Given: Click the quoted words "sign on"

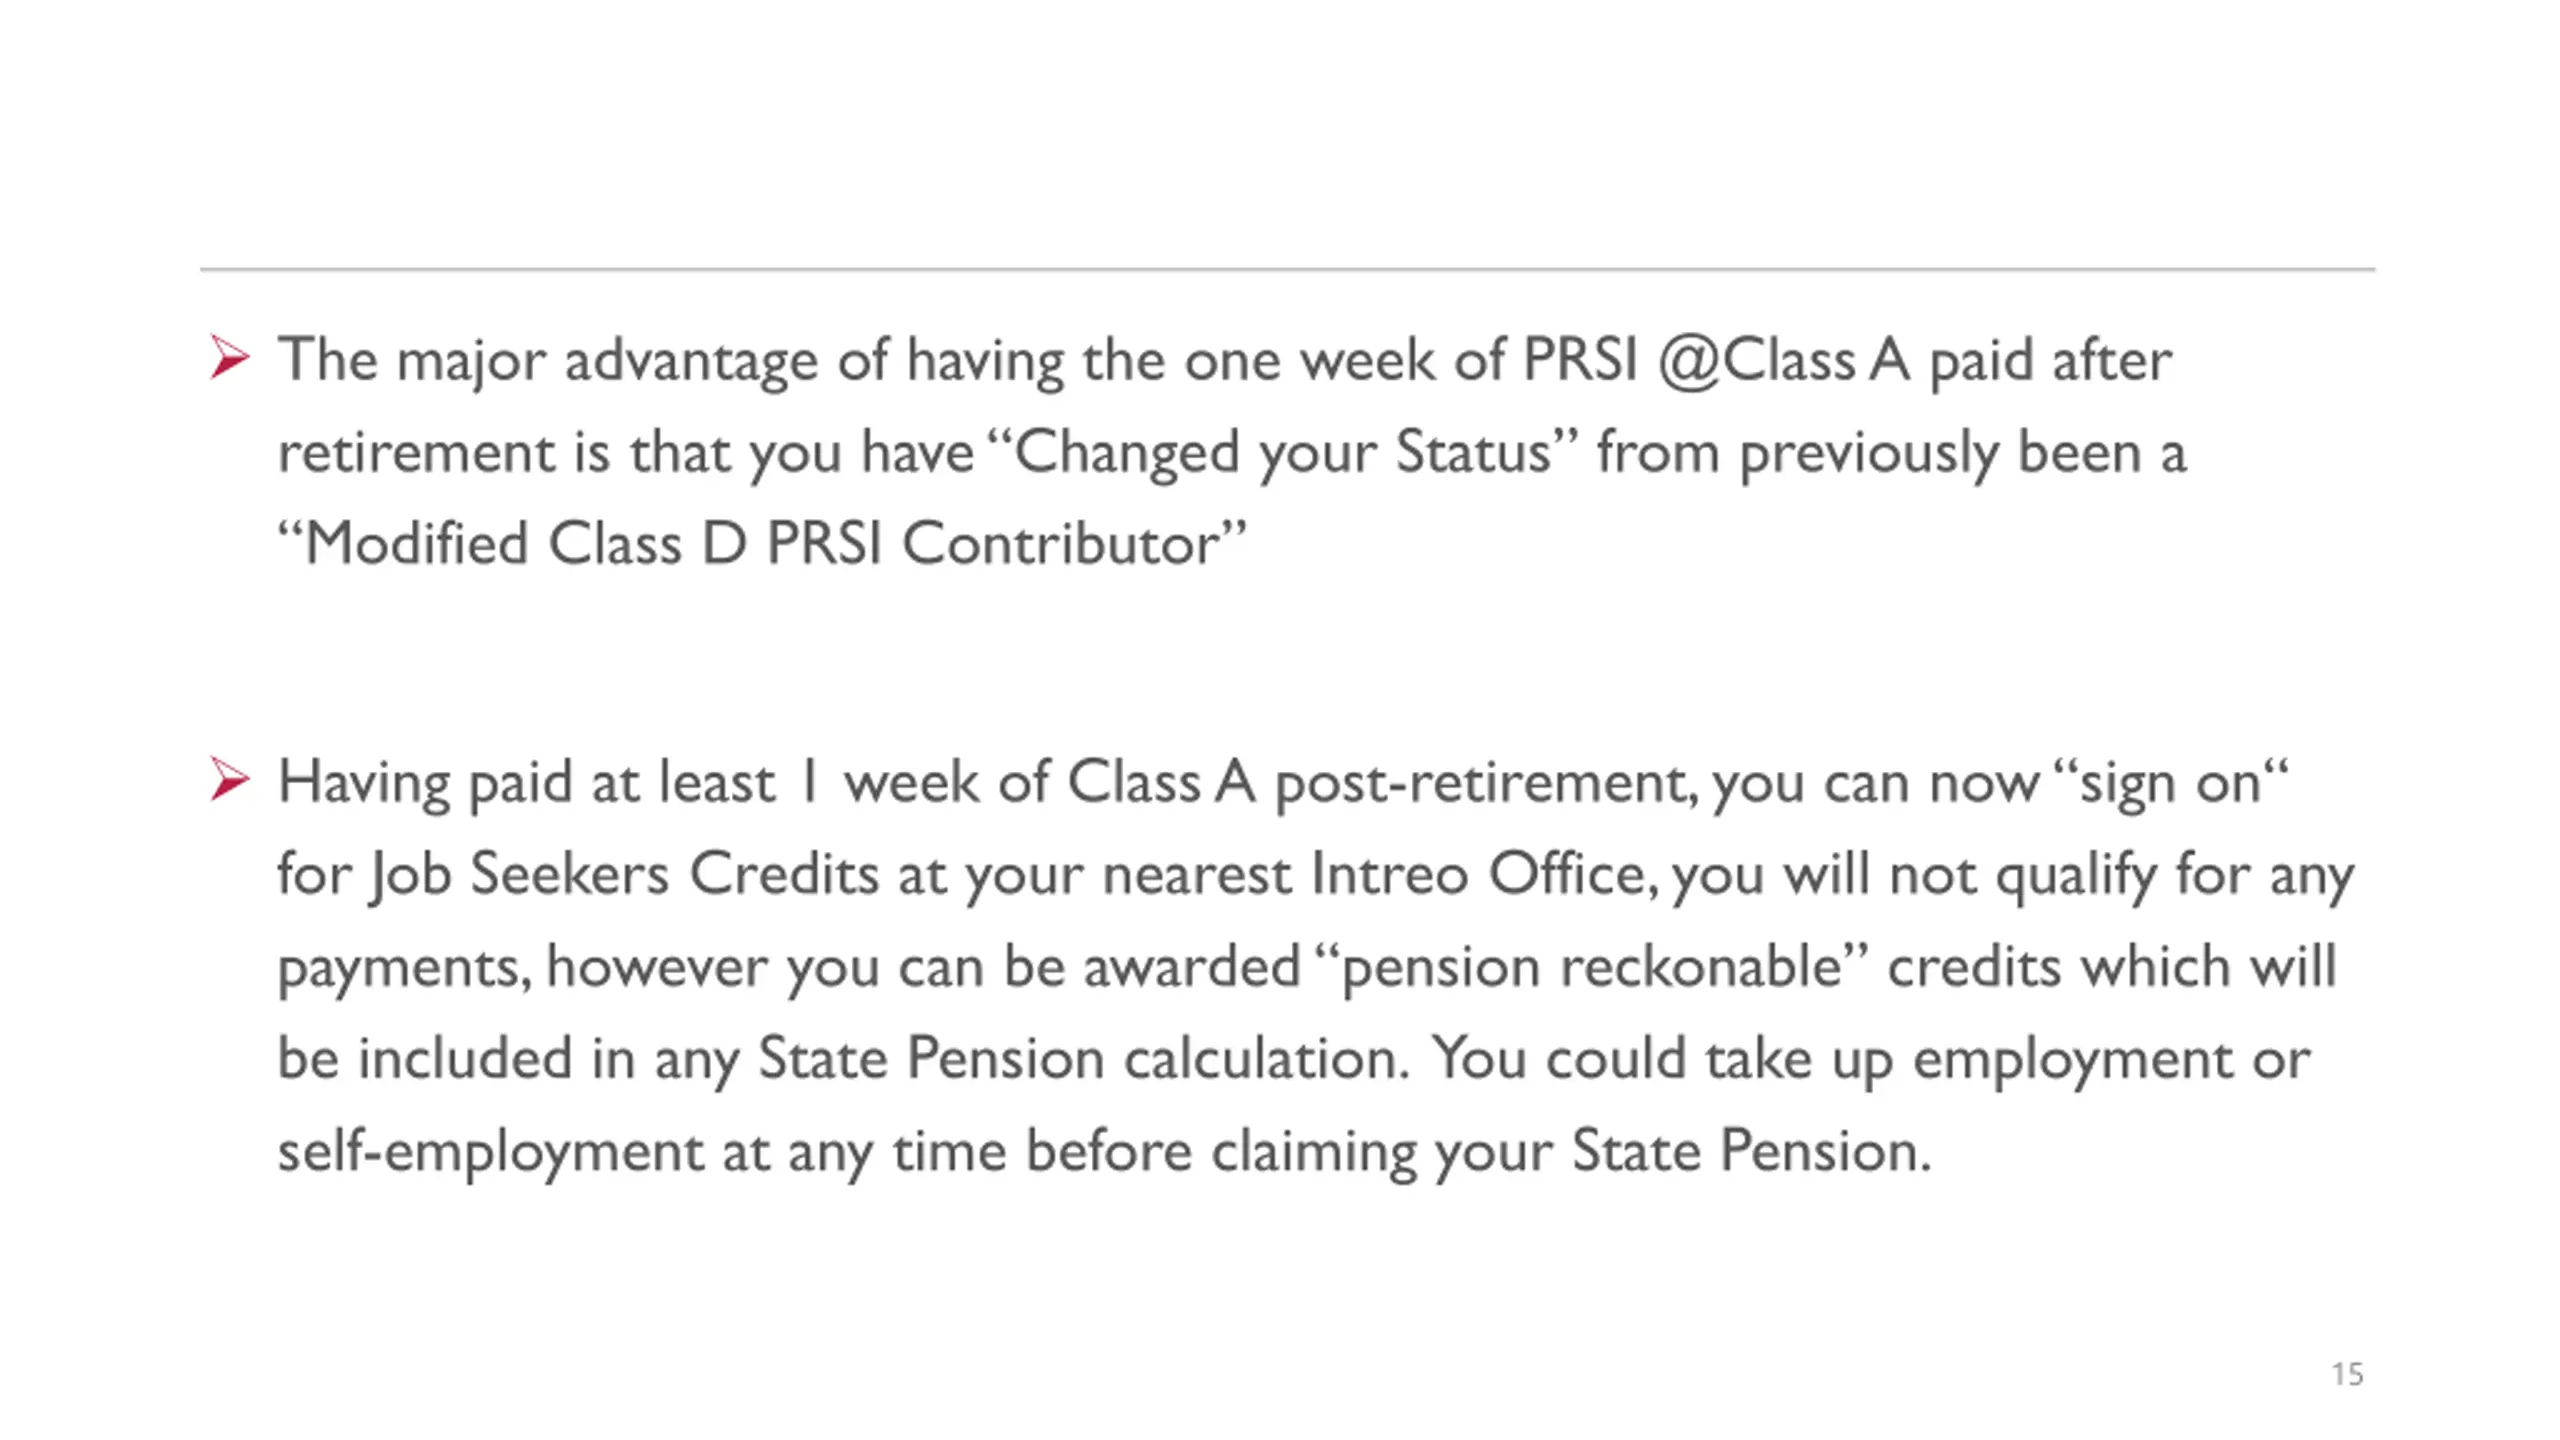Looking at the screenshot, I should coord(2173,782).
